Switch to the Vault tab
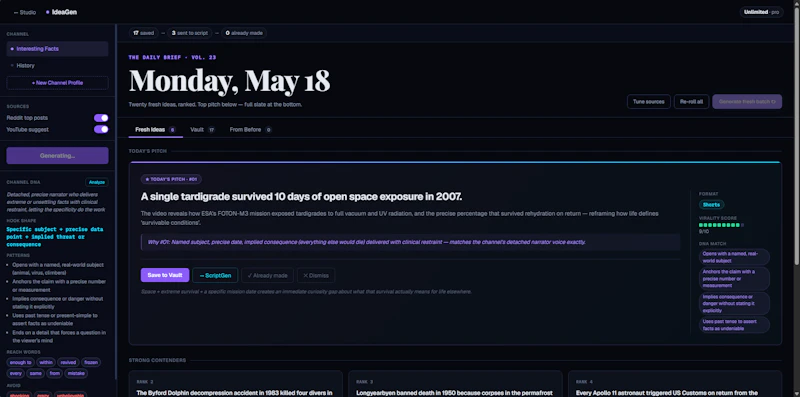 (203, 130)
